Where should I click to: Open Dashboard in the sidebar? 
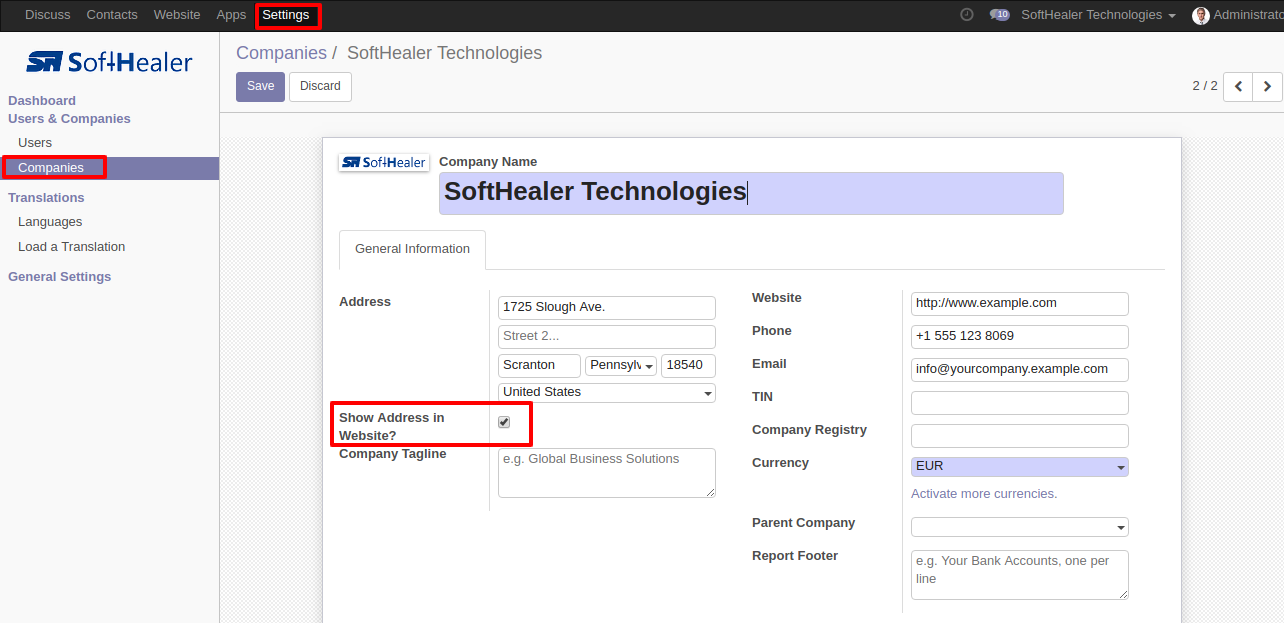pos(42,101)
